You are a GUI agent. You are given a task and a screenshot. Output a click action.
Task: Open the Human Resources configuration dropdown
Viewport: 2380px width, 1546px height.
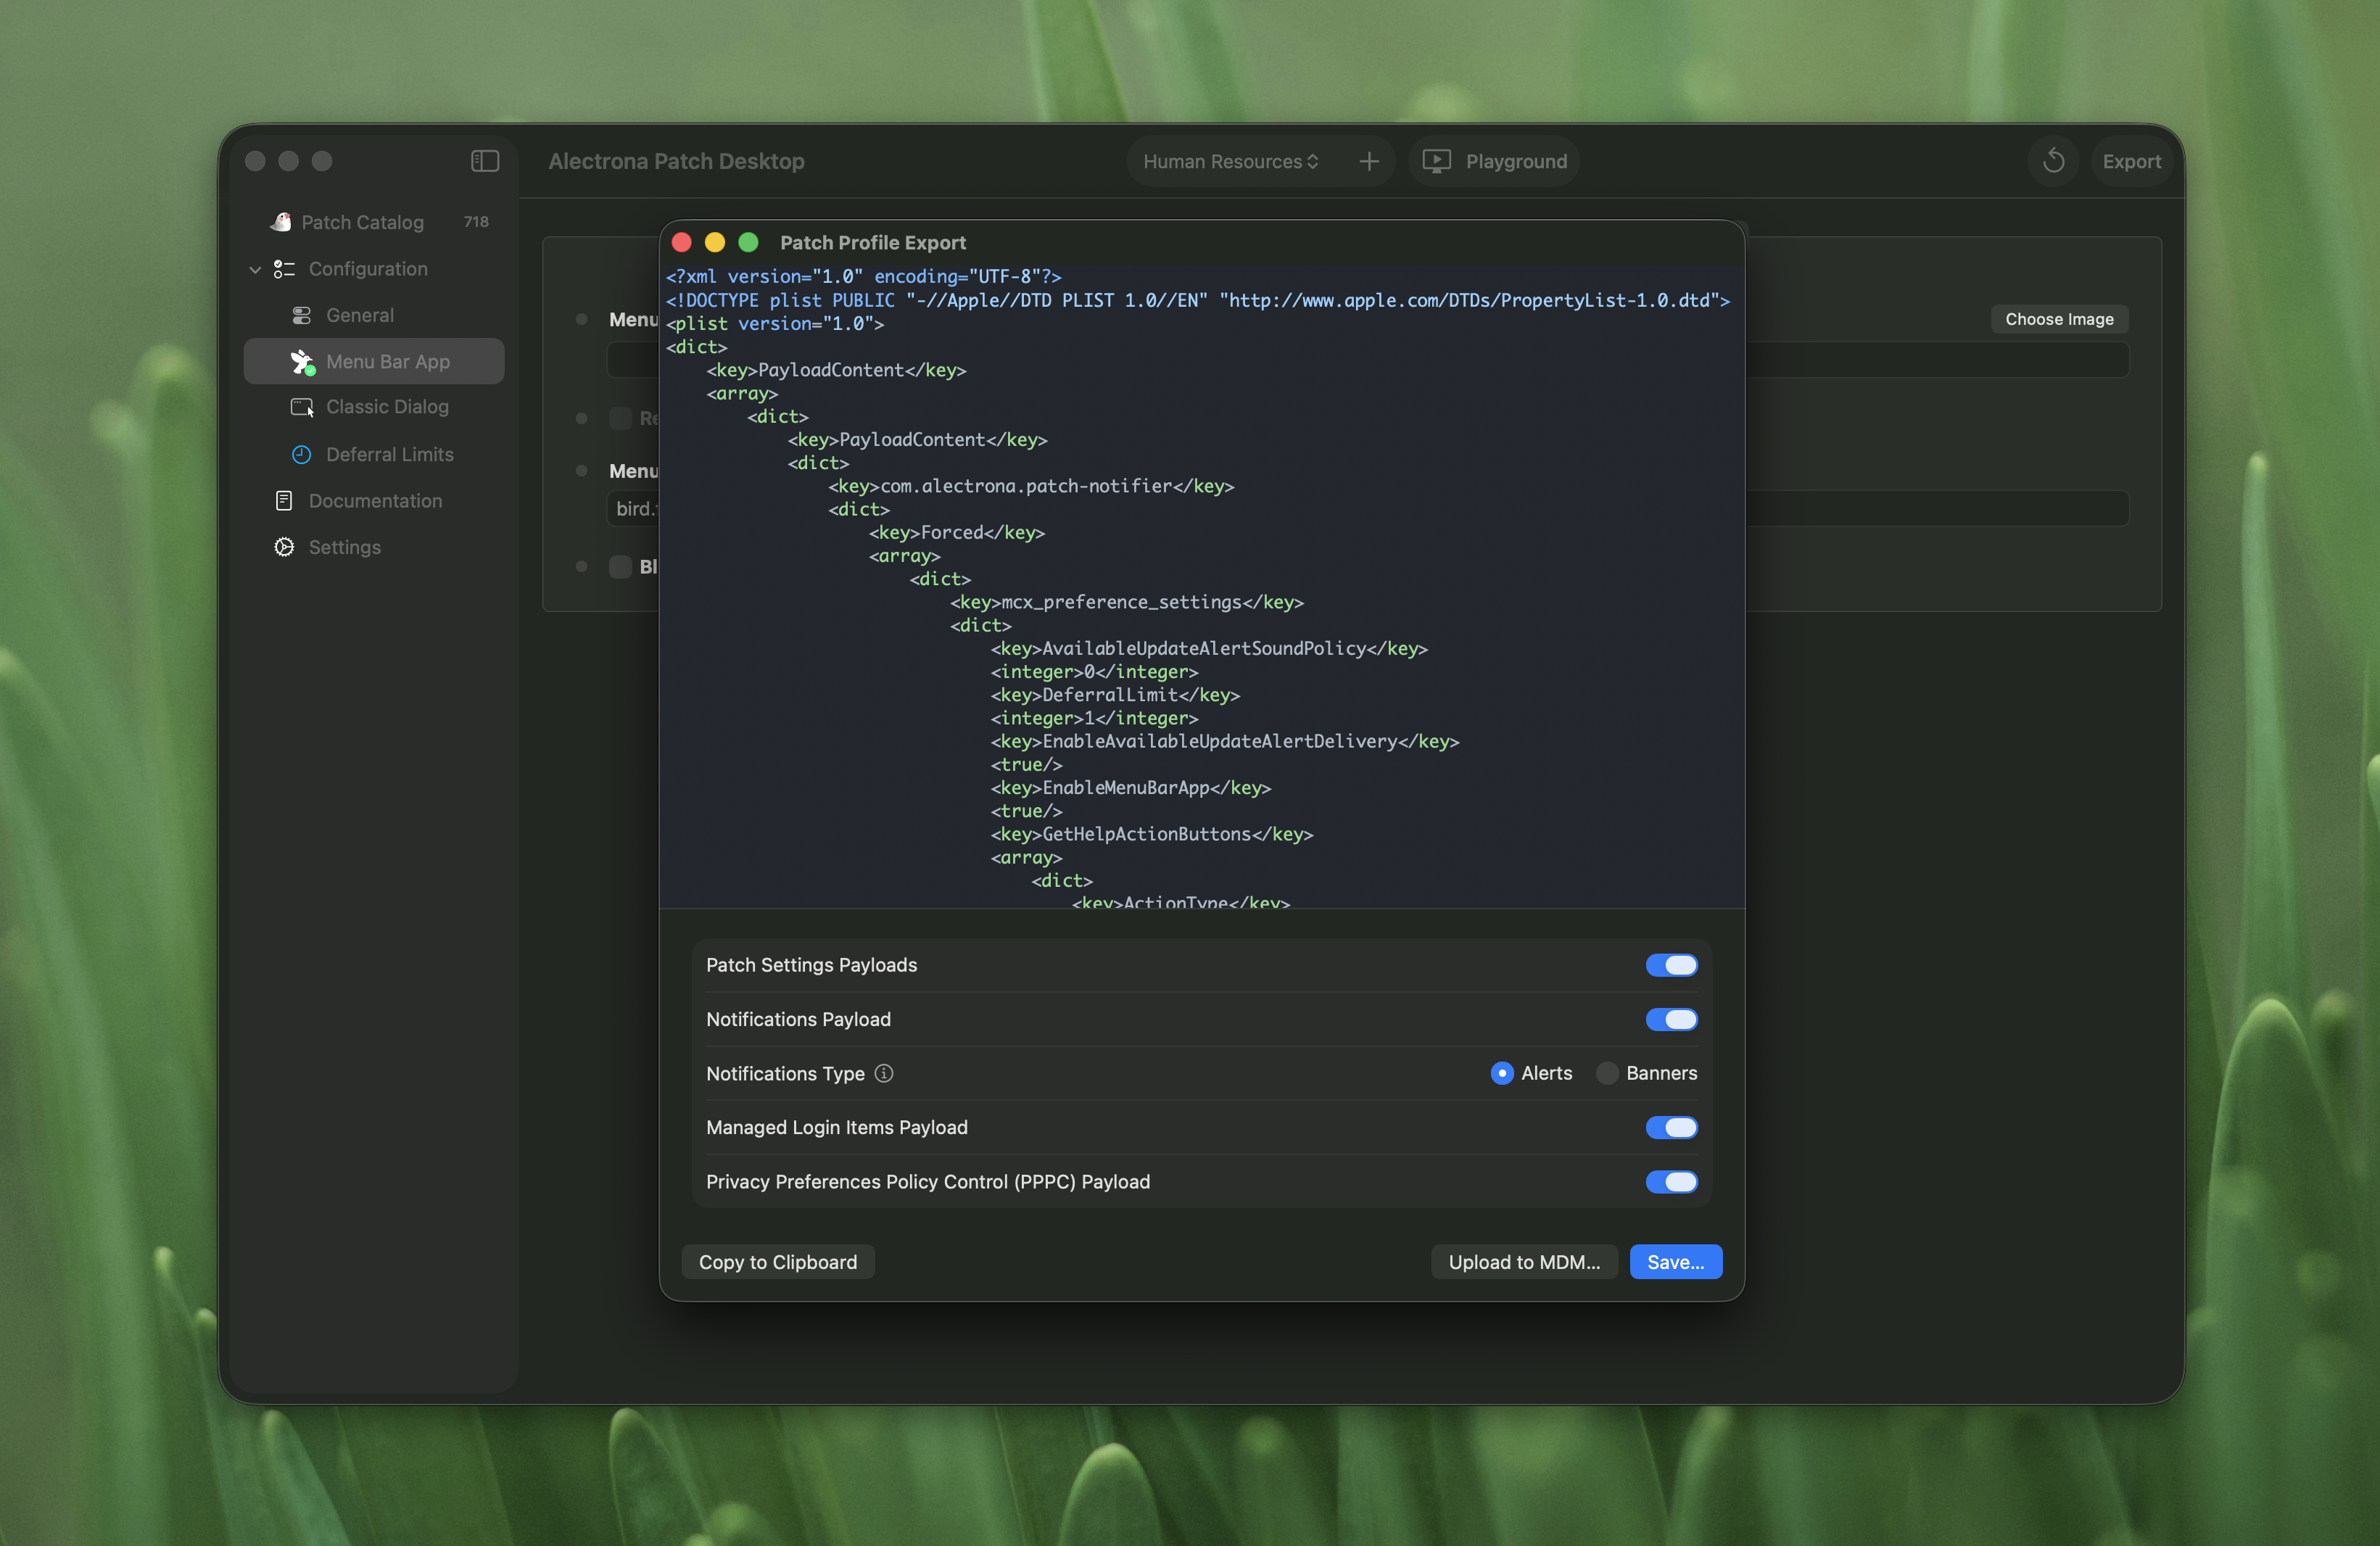coord(1231,161)
